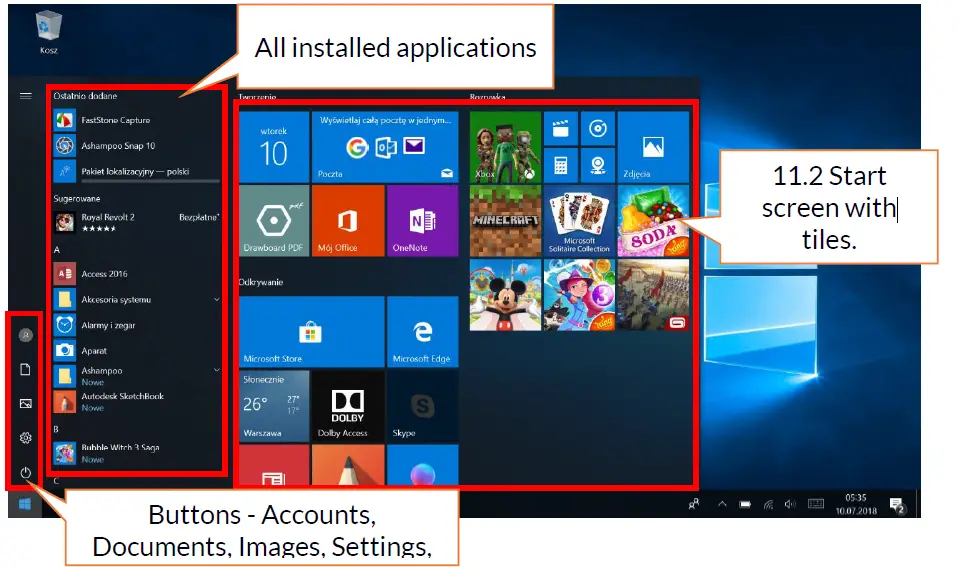Click the Power button in Start

pyautogui.click(x=26, y=472)
